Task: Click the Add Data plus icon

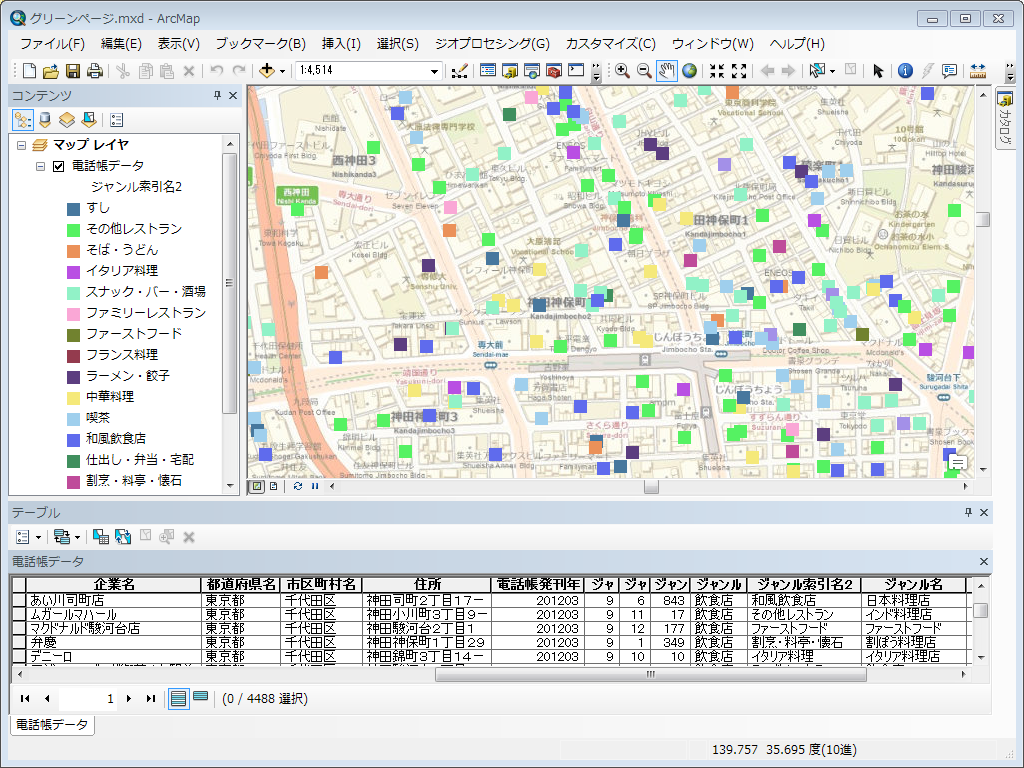Action: tap(266, 71)
